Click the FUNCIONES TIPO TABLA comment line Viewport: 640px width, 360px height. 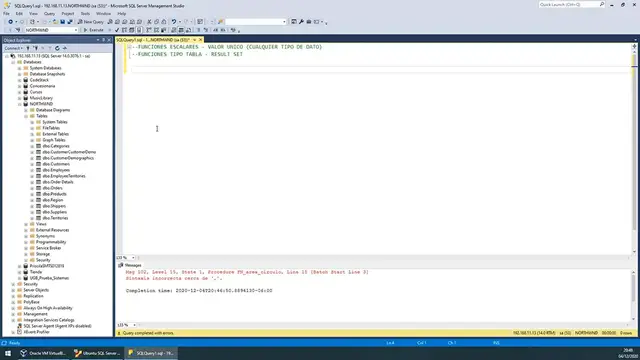[187, 54]
